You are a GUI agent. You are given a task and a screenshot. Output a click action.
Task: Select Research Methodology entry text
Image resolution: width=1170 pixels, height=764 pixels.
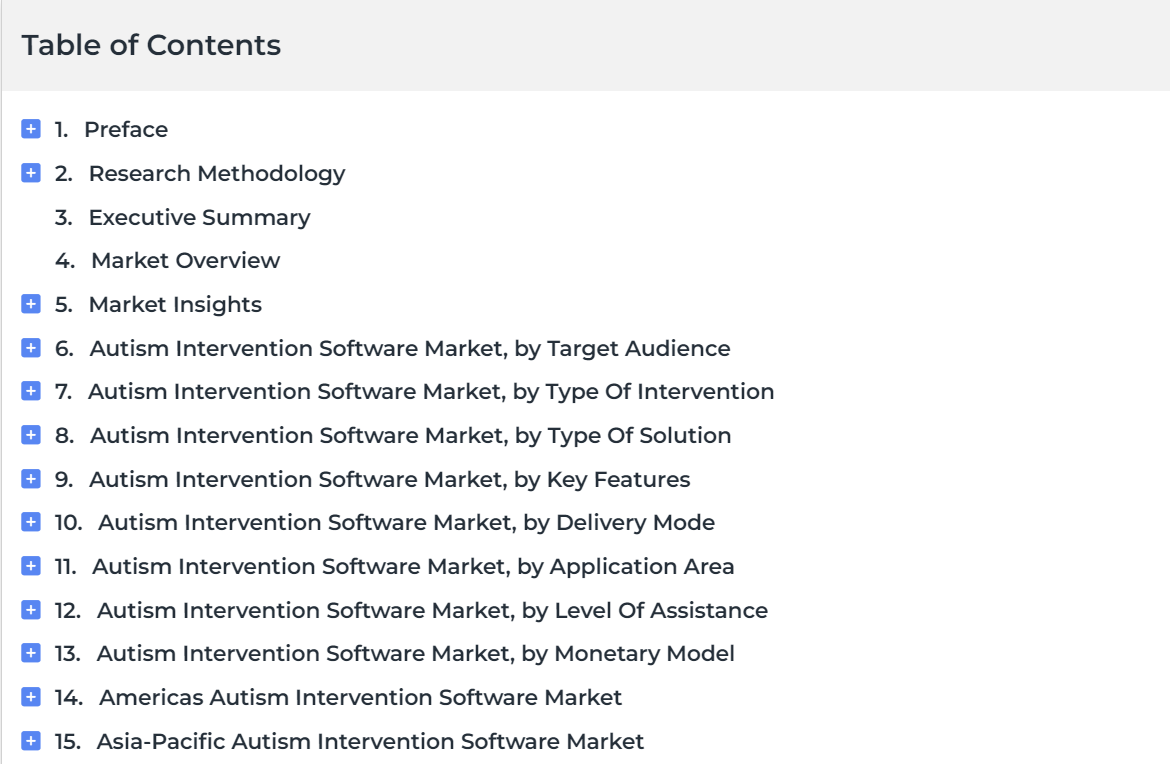click(217, 174)
